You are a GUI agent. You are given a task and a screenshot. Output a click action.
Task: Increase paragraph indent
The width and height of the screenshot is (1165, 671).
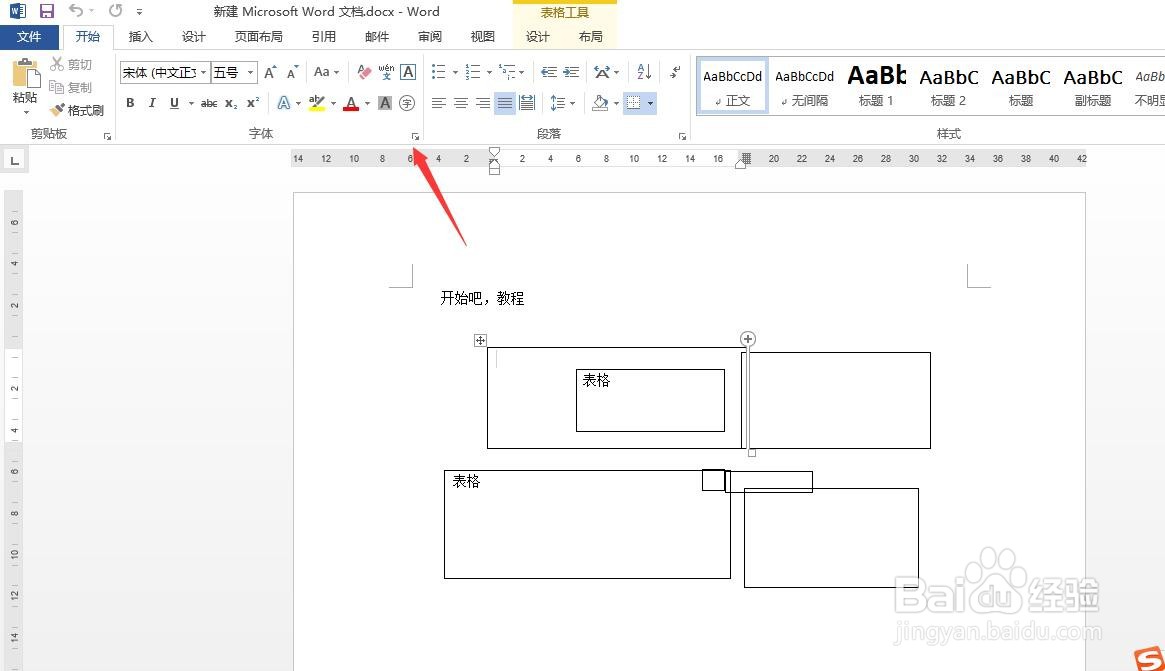(x=571, y=72)
